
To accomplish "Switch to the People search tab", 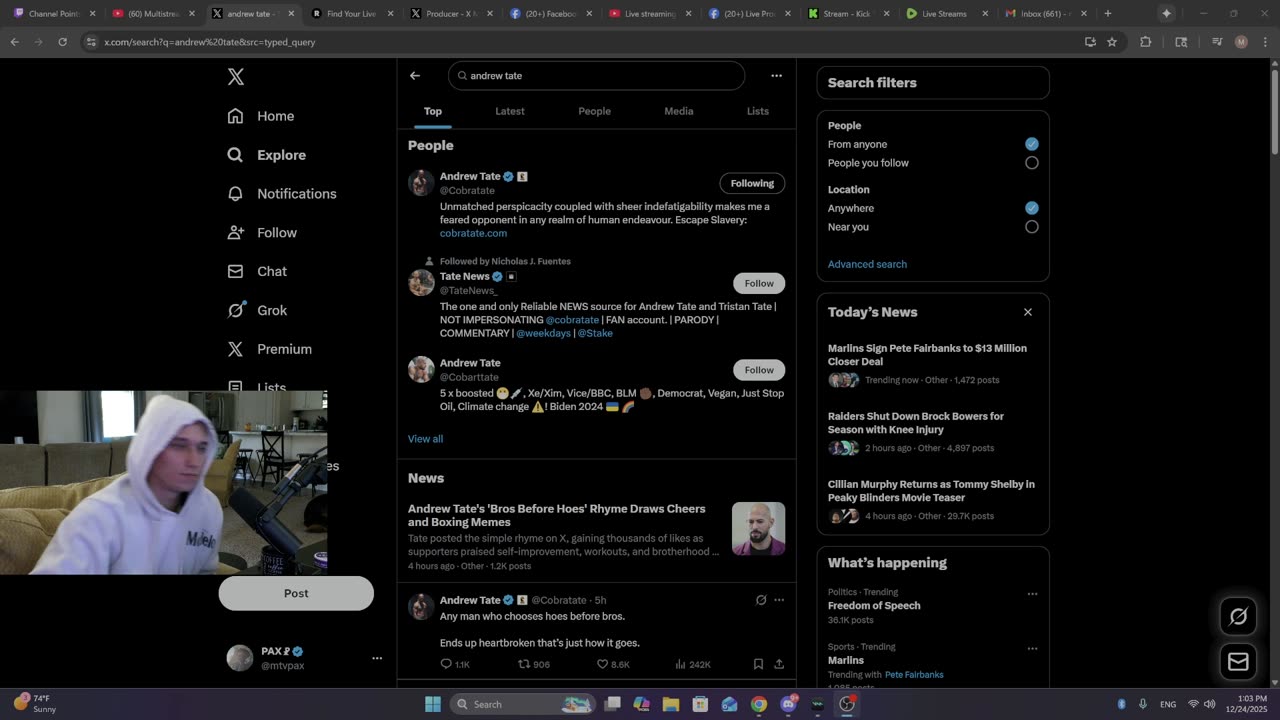I will coord(594,111).
